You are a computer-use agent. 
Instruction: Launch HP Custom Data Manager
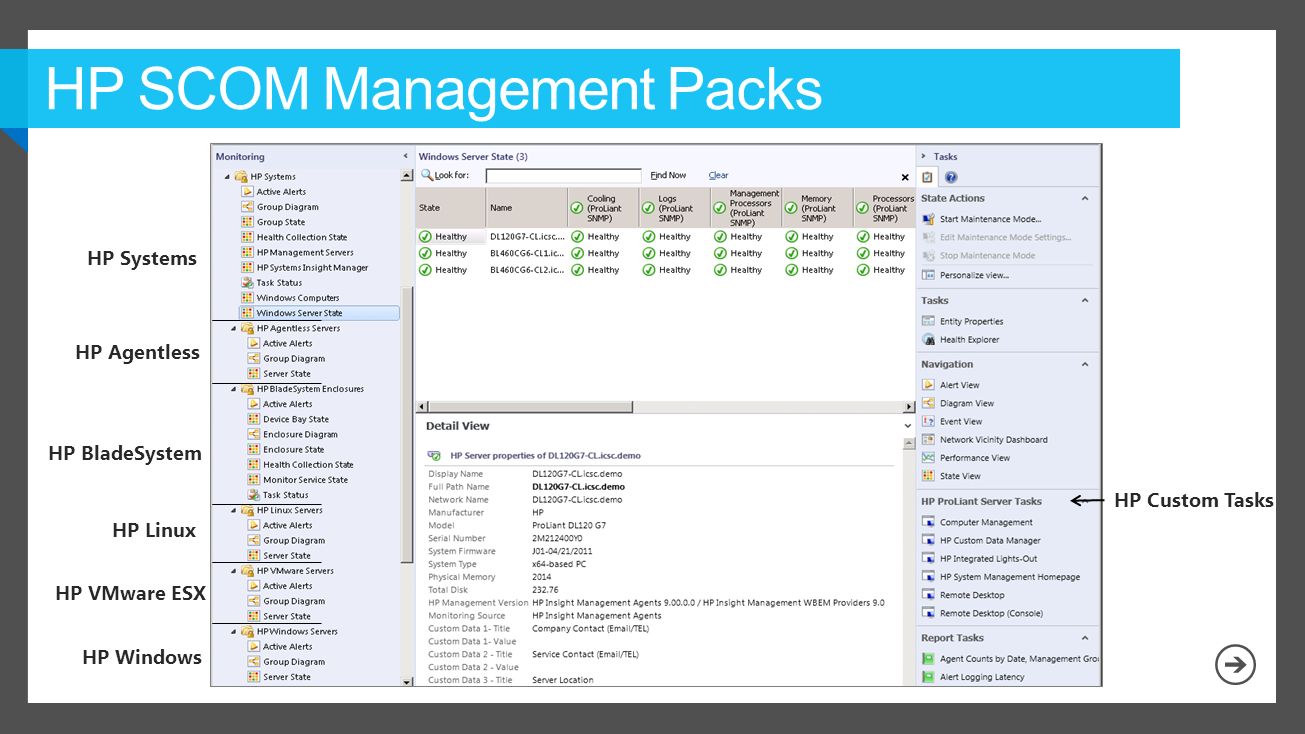click(x=990, y=540)
